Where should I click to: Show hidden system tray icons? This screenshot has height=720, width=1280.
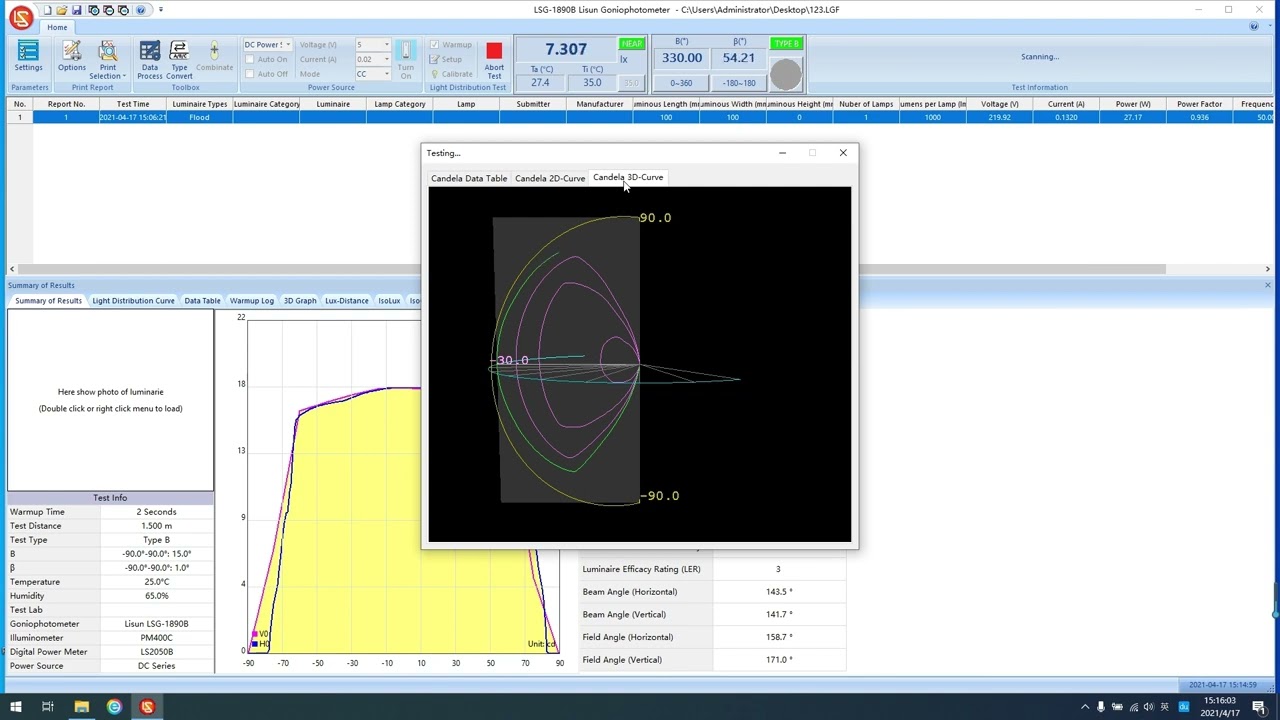(1085, 707)
